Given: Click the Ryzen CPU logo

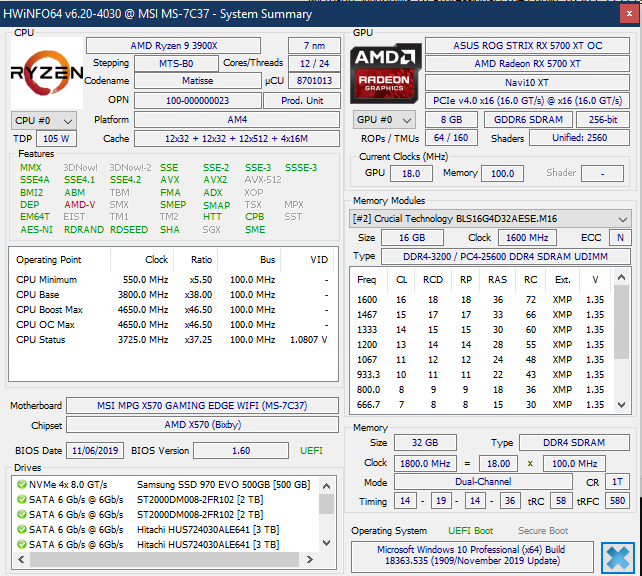Looking at the screenshot, I should 47,73.
